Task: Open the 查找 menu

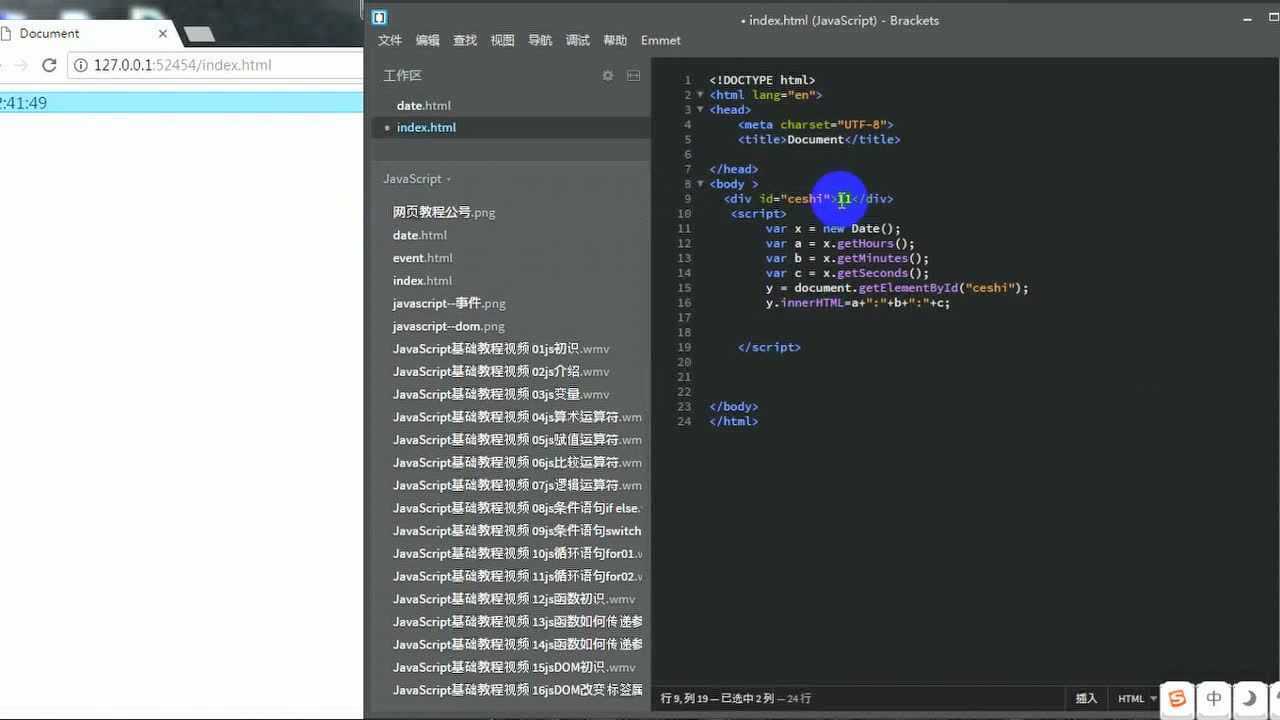Action: pyautogui.click(x=465, y=40)
